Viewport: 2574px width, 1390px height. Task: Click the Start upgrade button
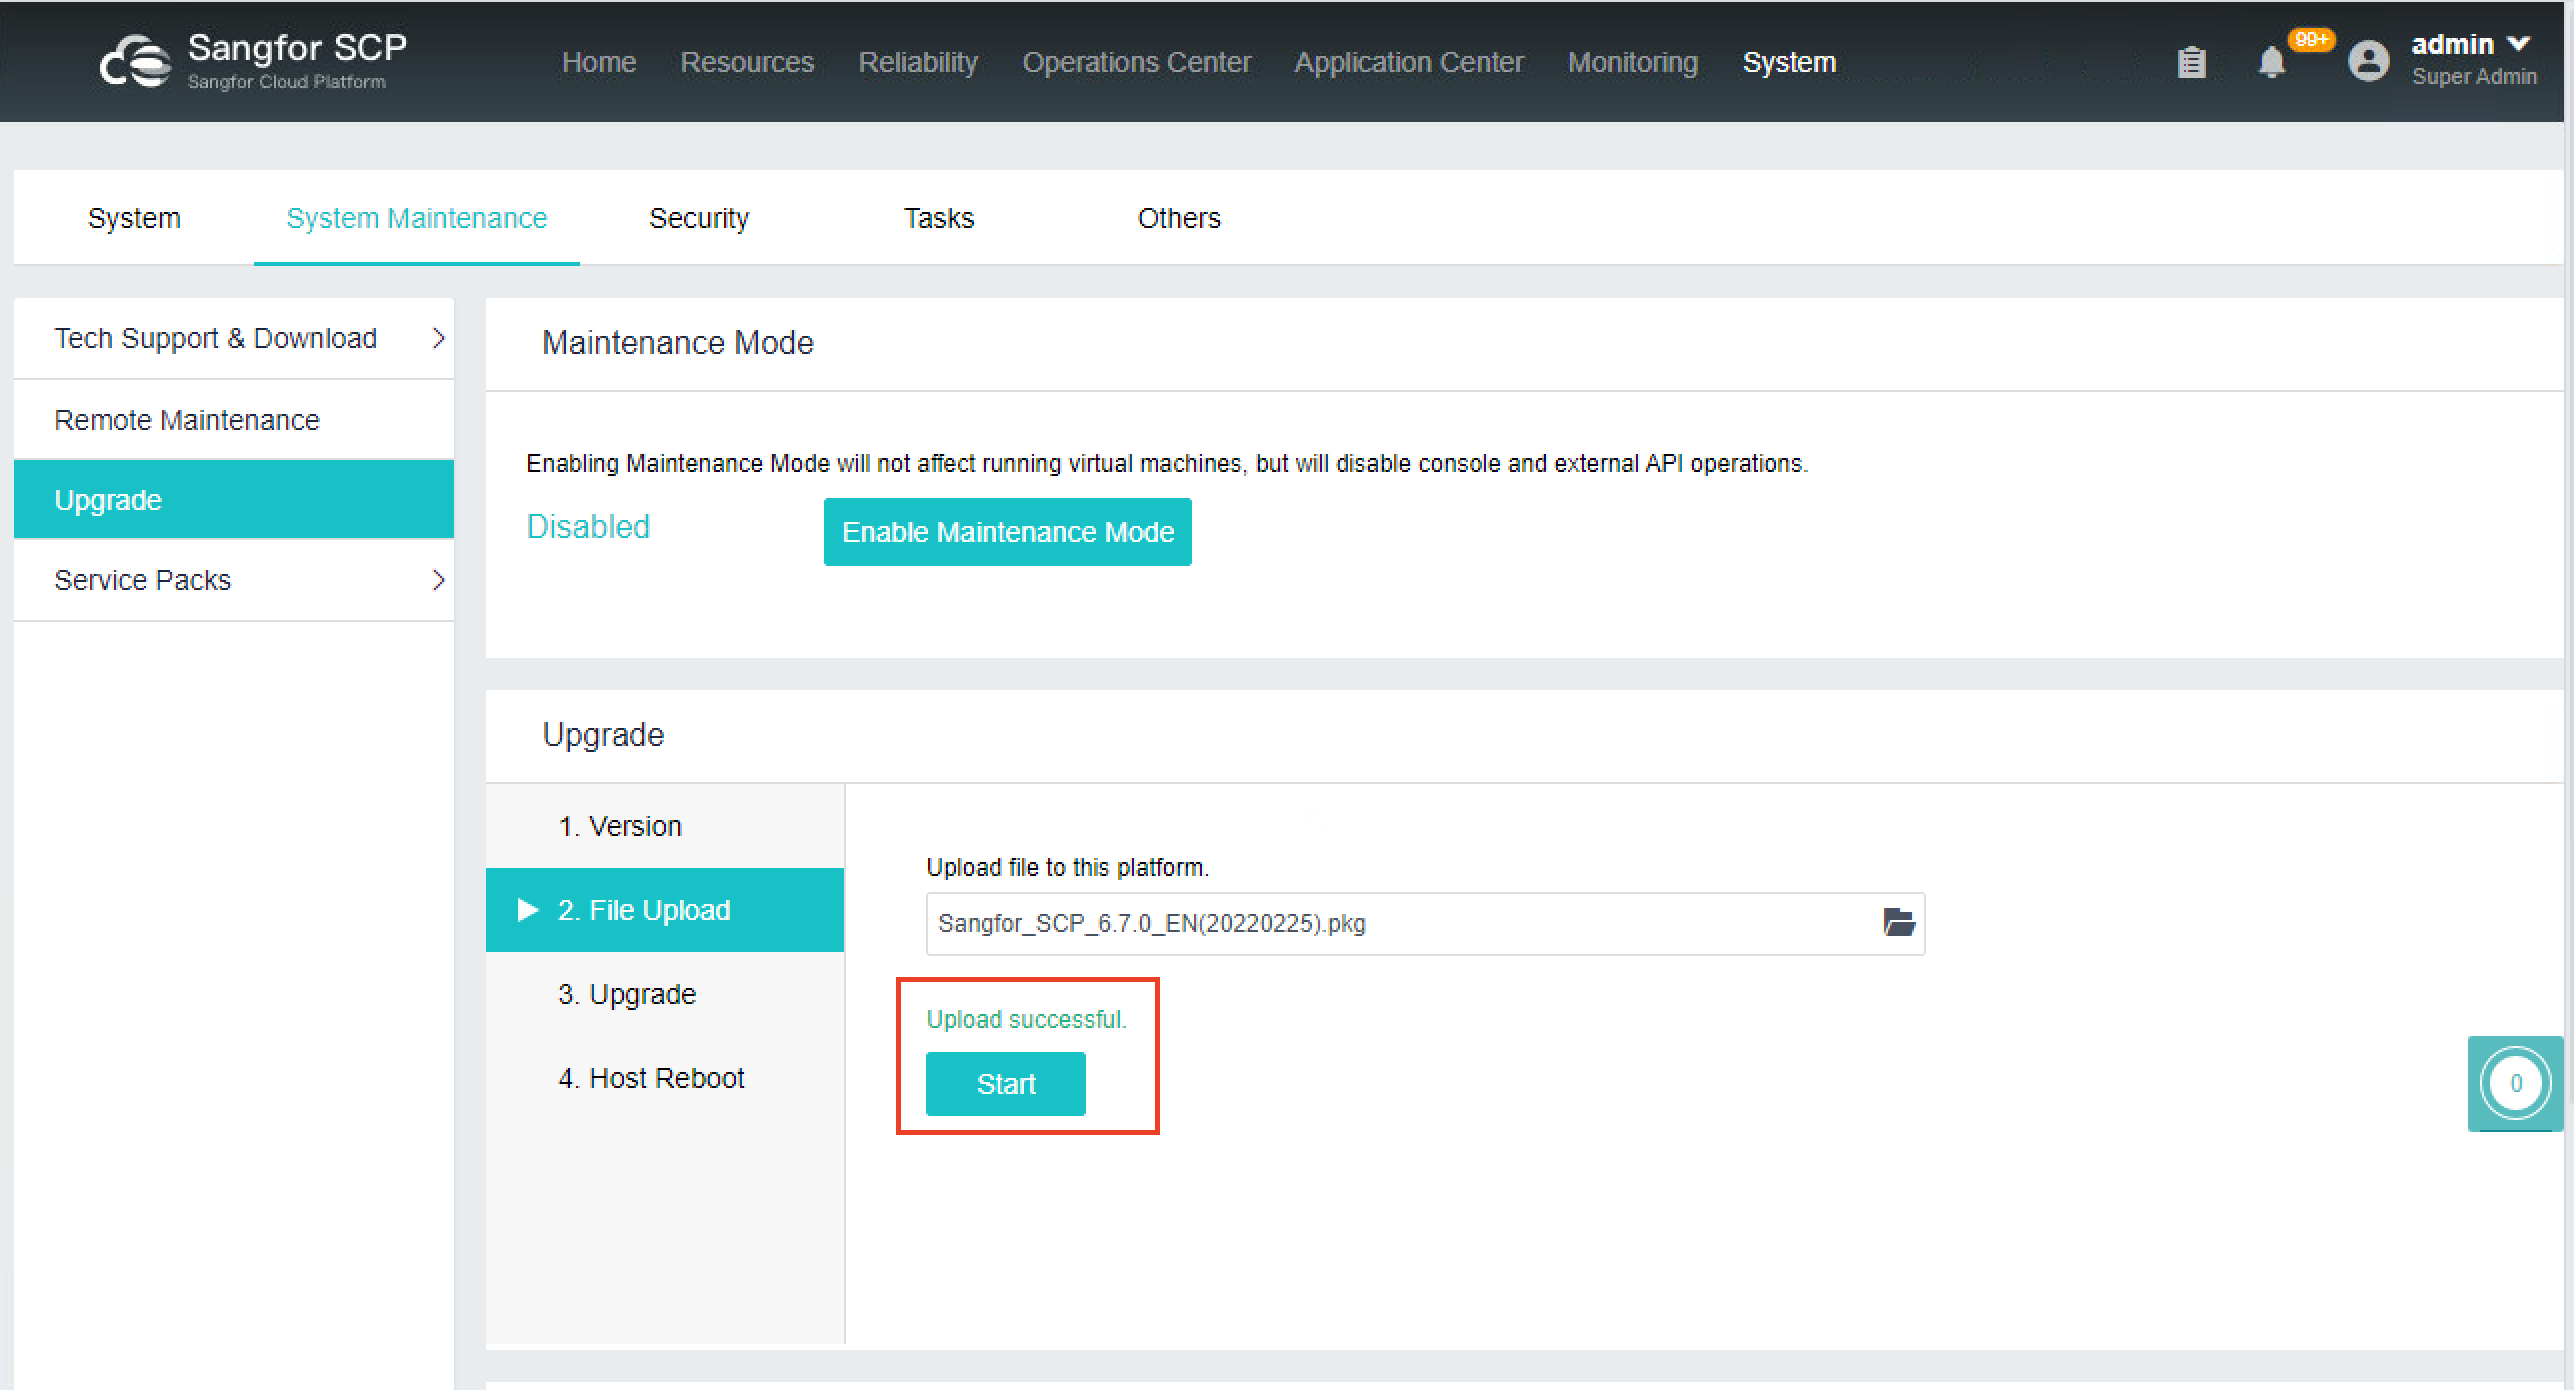(x=1005, y=1084)
